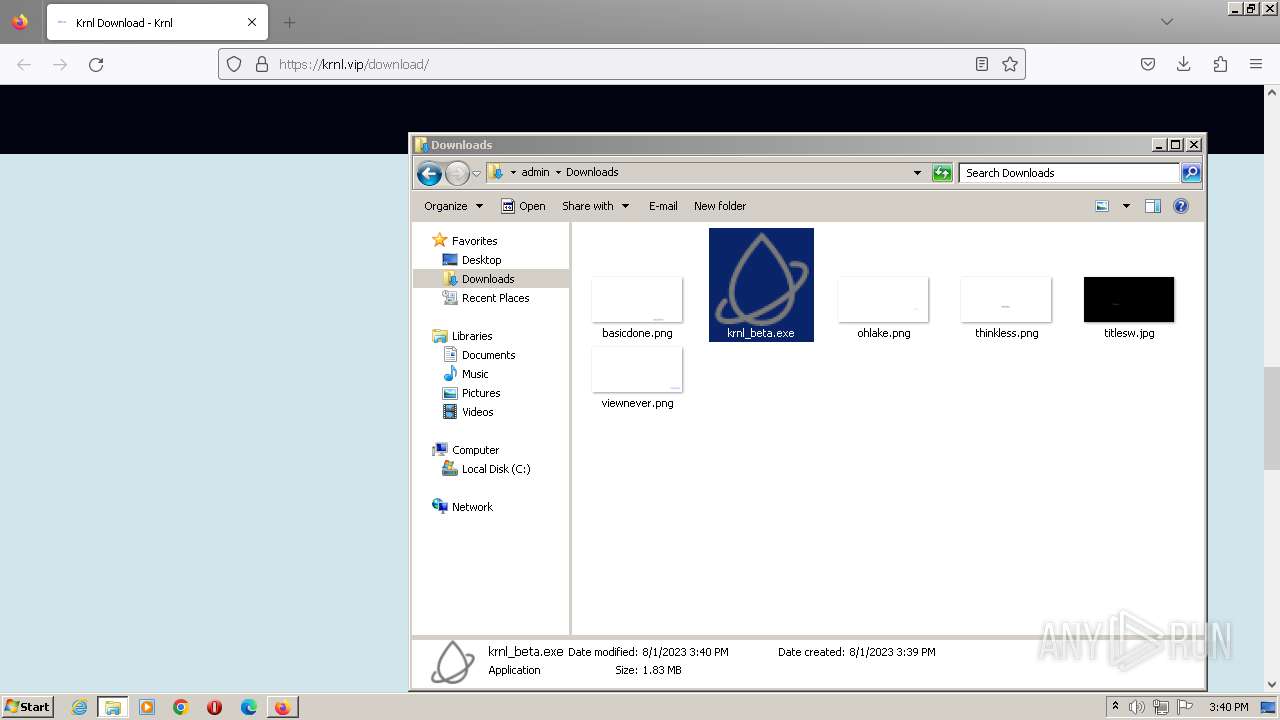Open Internet Explorer from taskbar

click(x=79, y=707)
